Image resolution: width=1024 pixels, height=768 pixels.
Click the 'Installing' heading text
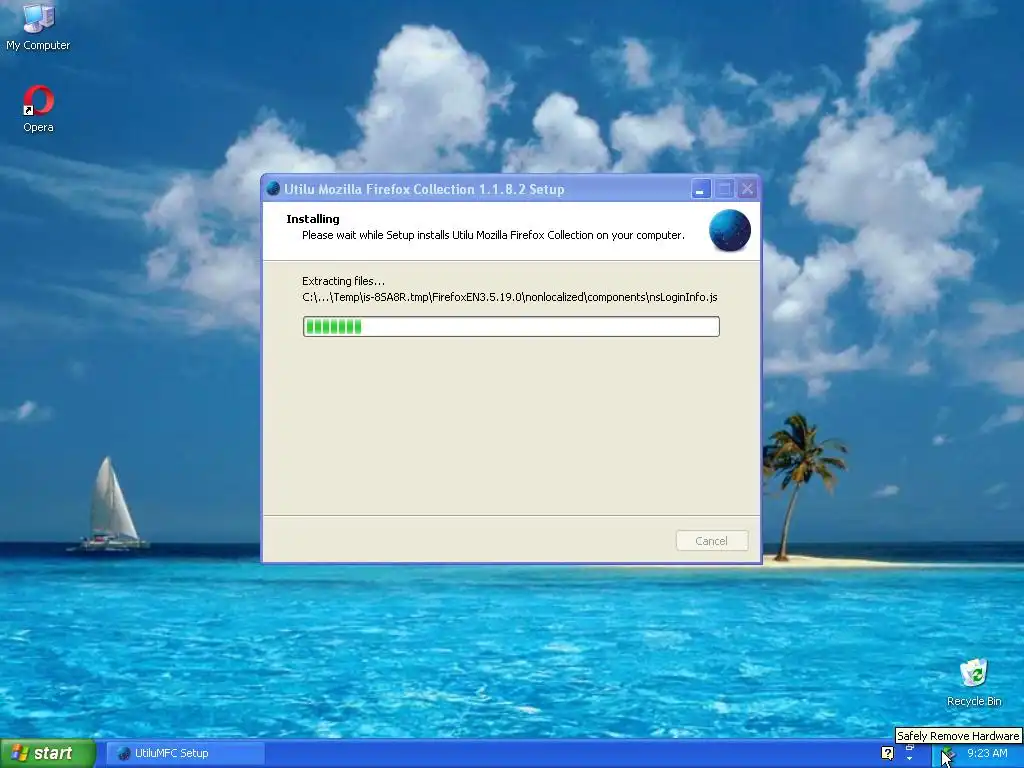(313, 219)
